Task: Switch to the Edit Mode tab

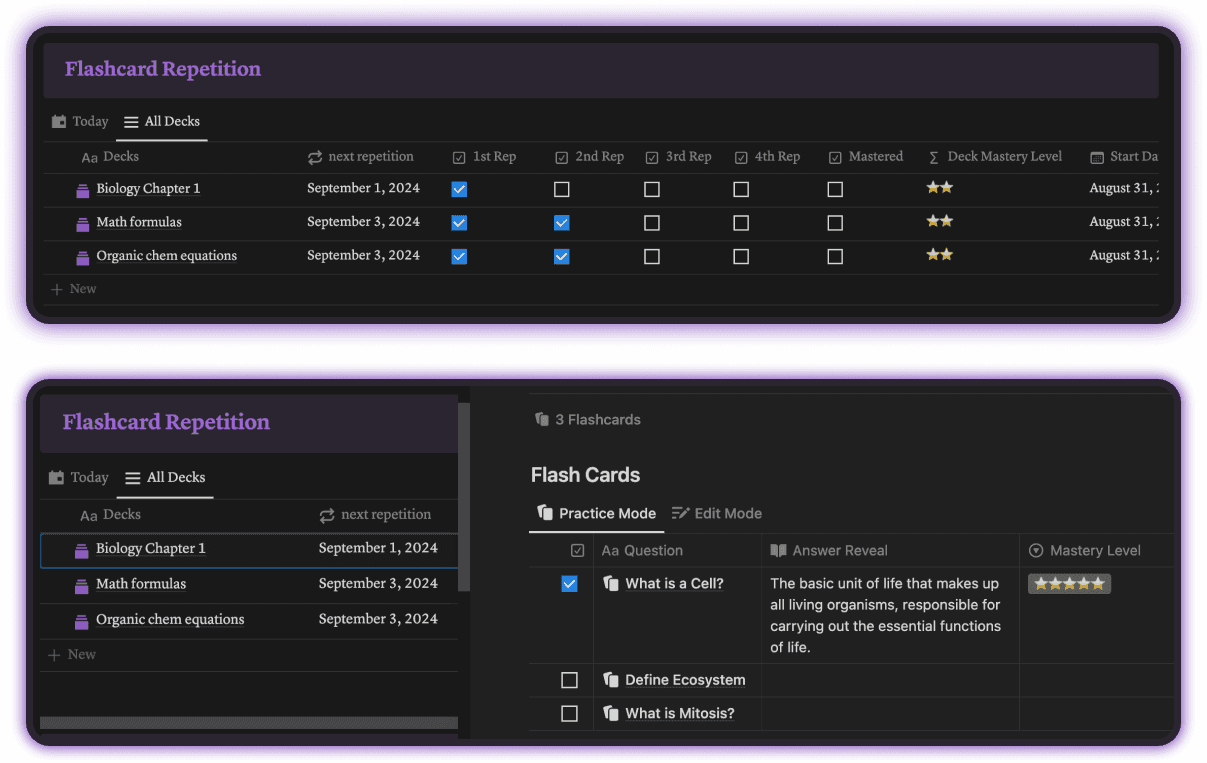Action: (x=716, y=513)
